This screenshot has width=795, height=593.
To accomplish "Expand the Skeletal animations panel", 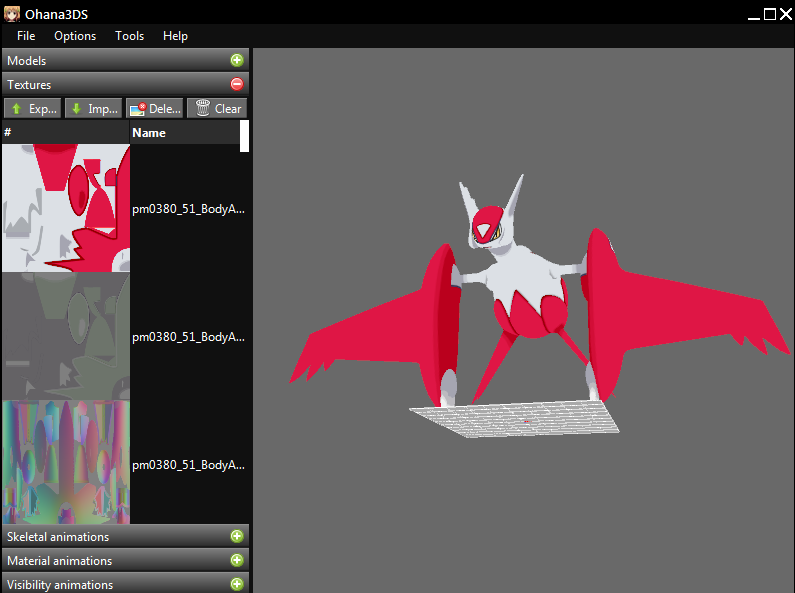I will pyautogui.click(x=237, y=537).
